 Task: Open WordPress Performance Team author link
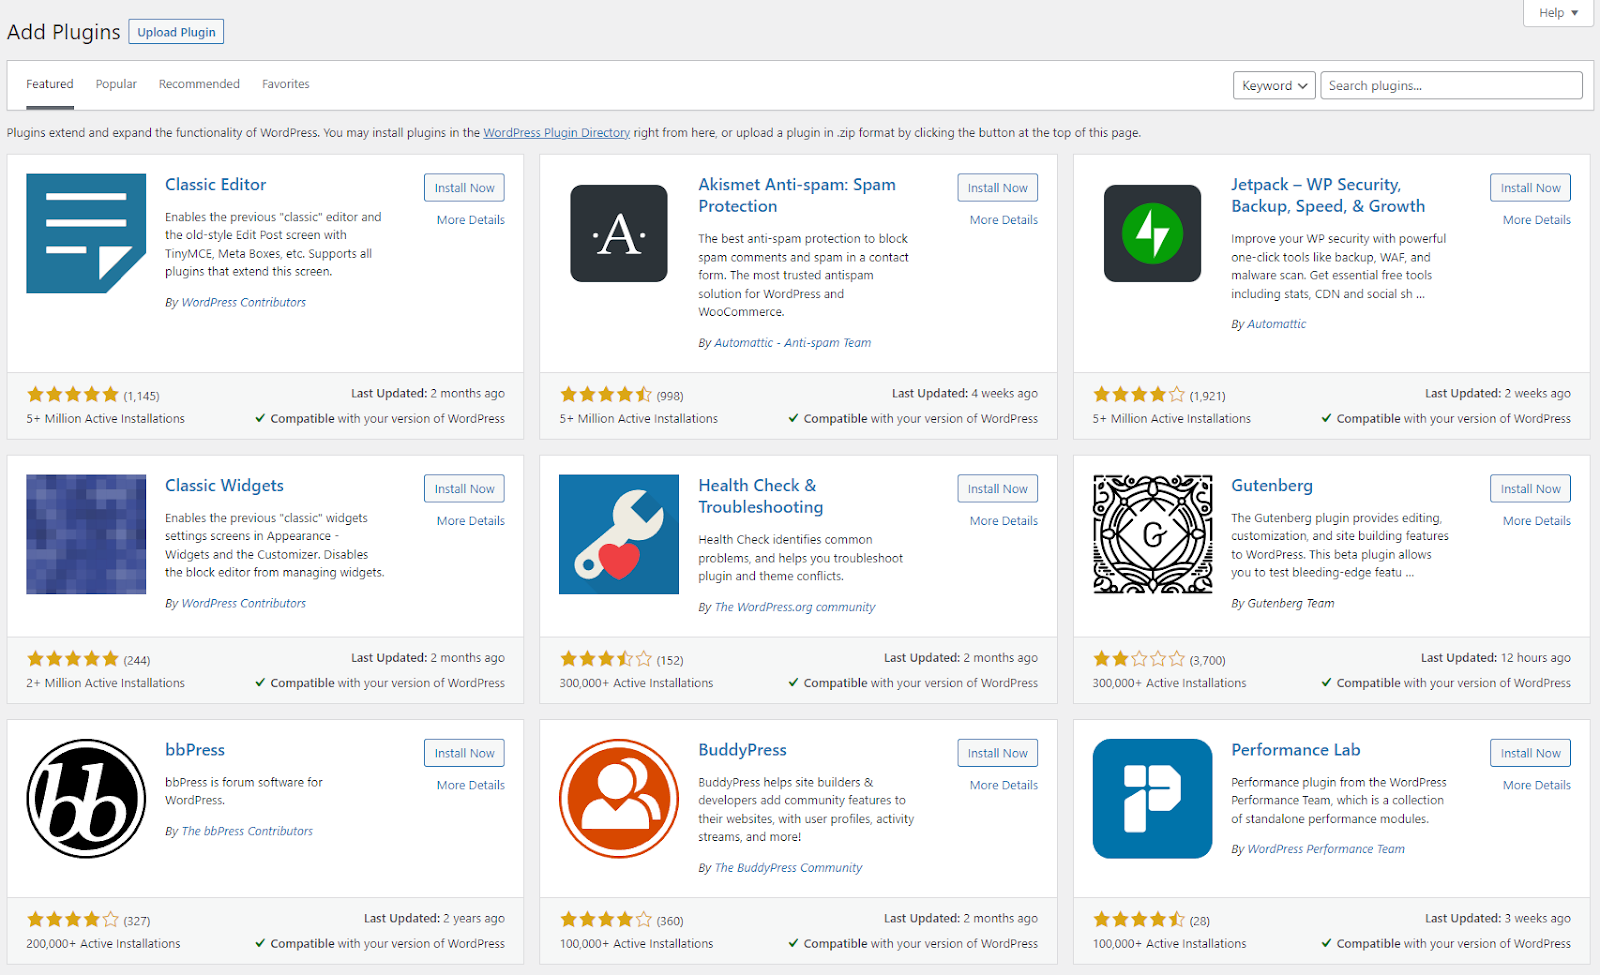(x=1326, y=850)
